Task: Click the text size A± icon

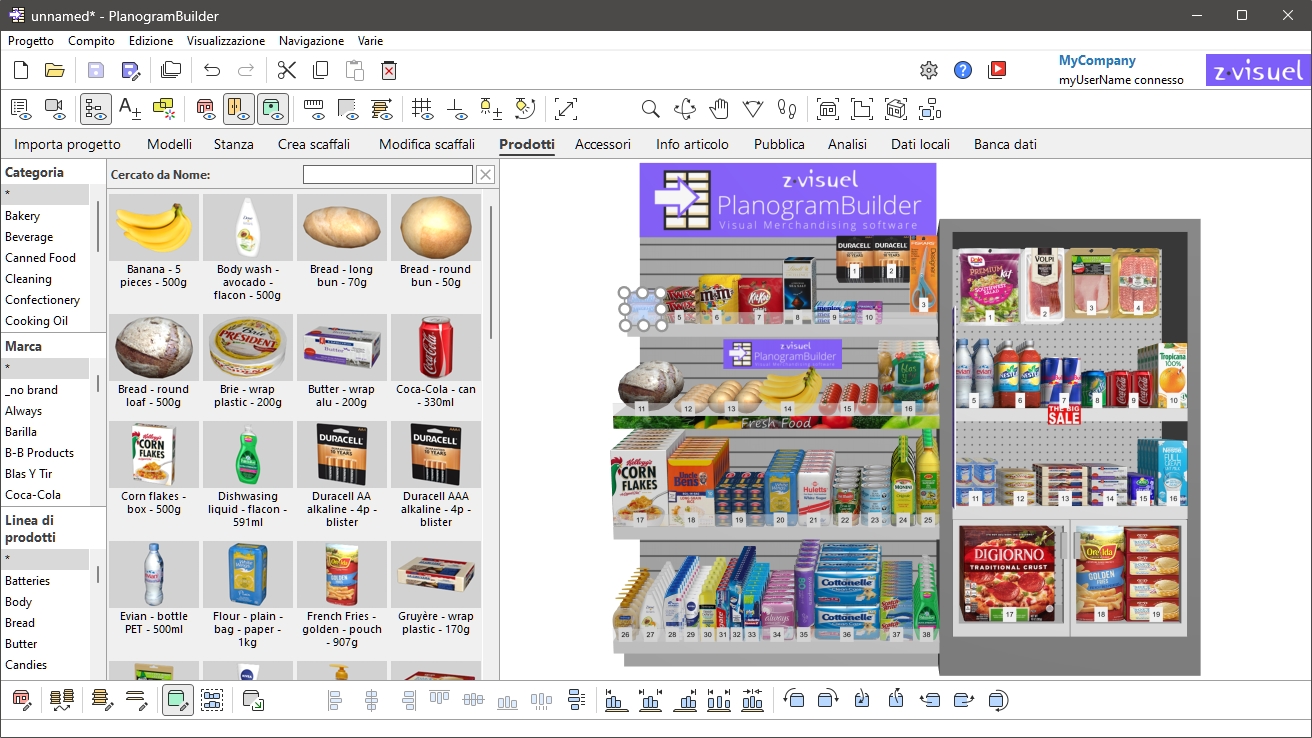Action: [x=130, y=109]
